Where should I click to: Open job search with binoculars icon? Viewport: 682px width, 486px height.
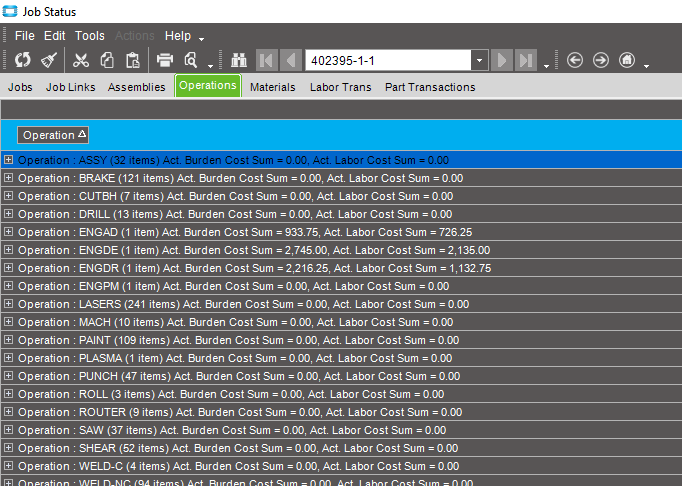coord(239,60)
